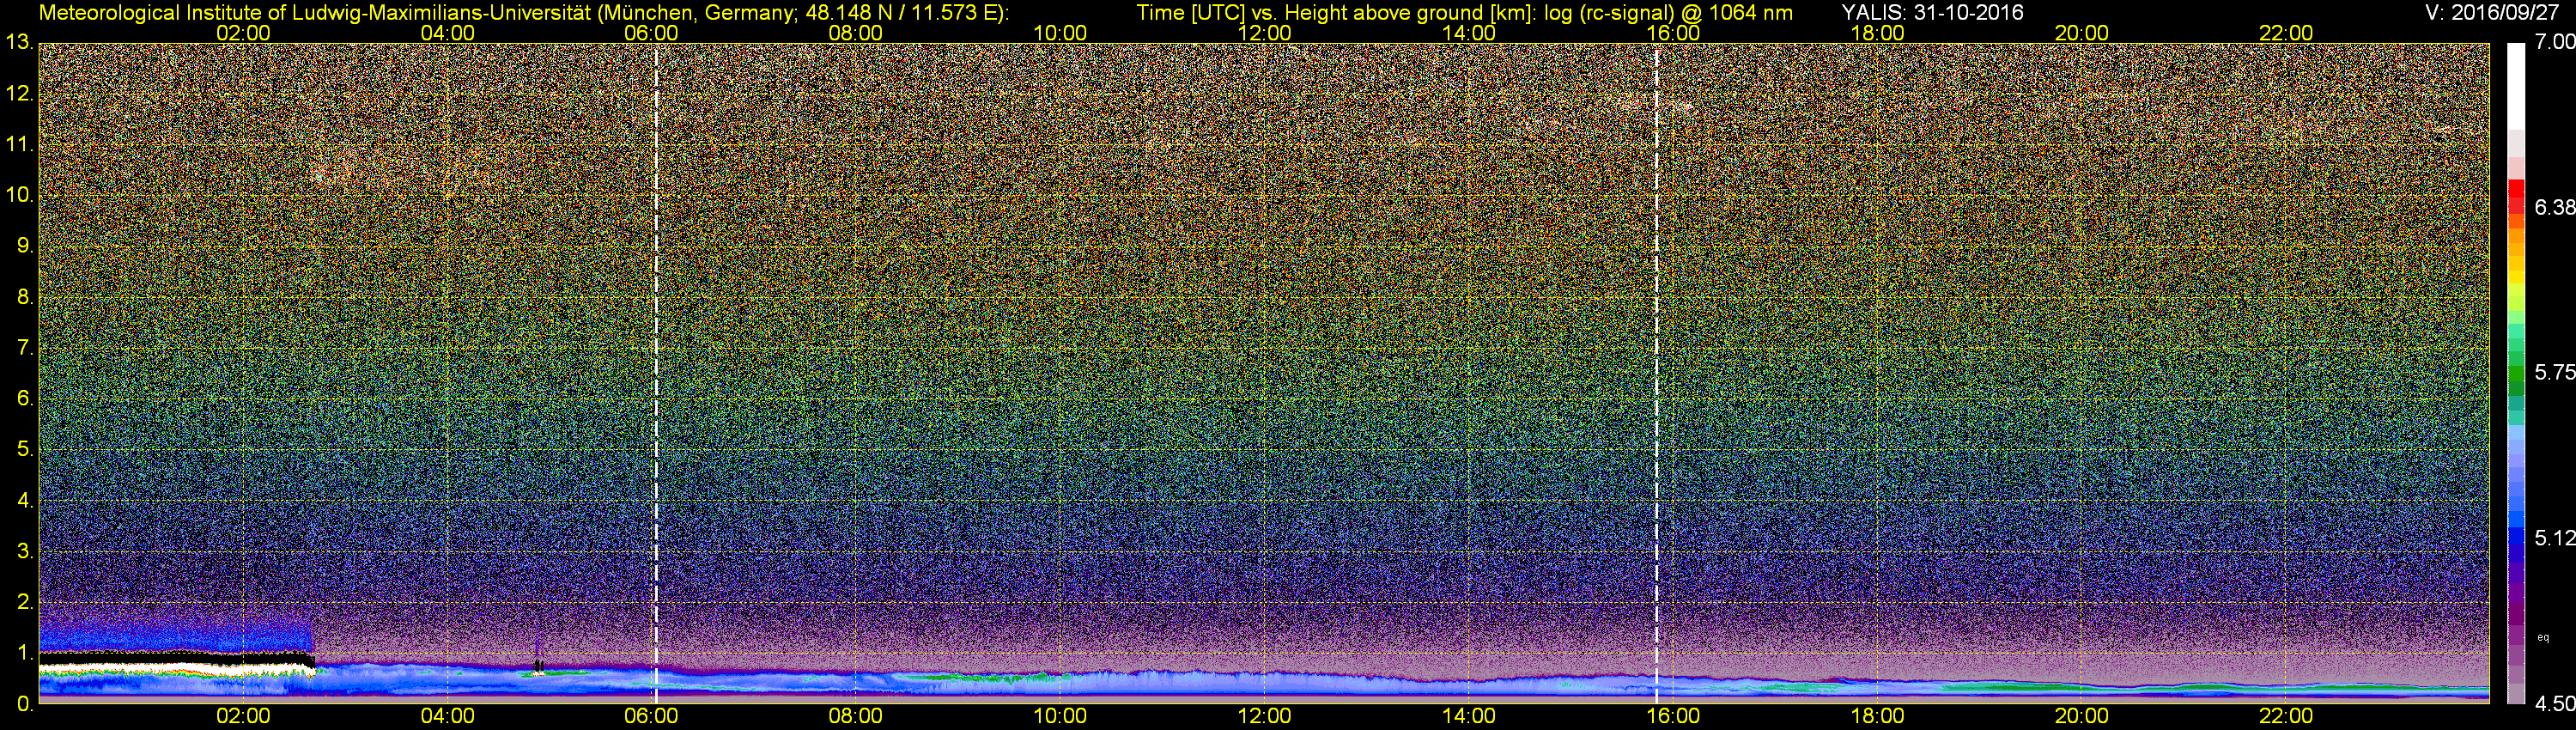
Task: Click the 22:00 label on bottom time axis
Action: (x=2286, y=716)
